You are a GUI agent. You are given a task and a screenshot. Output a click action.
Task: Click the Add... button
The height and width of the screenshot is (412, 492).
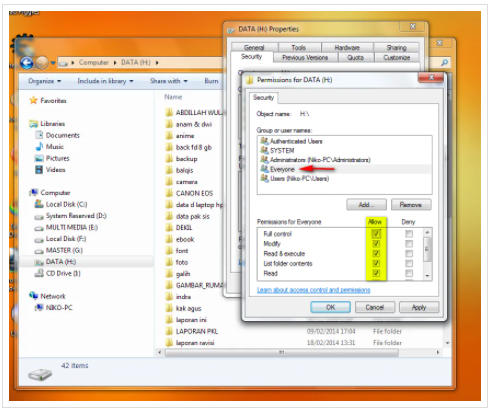(x=366, y=205)
